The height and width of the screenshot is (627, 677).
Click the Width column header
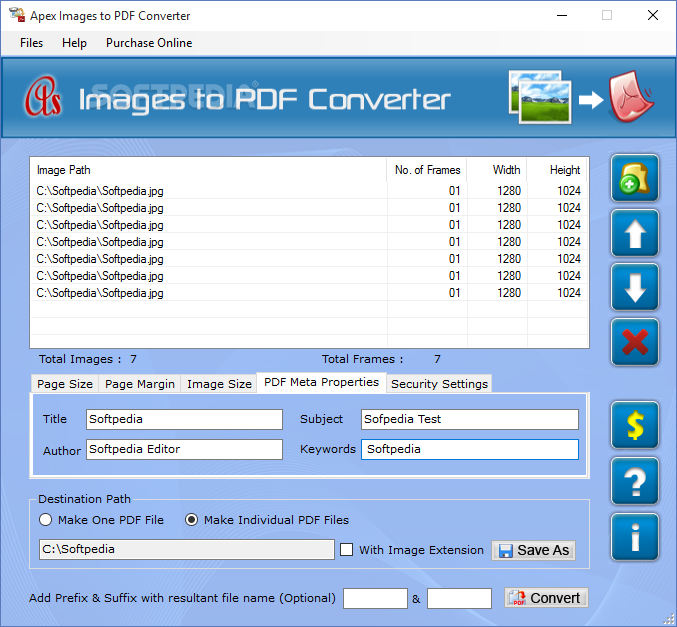[497, 170]
